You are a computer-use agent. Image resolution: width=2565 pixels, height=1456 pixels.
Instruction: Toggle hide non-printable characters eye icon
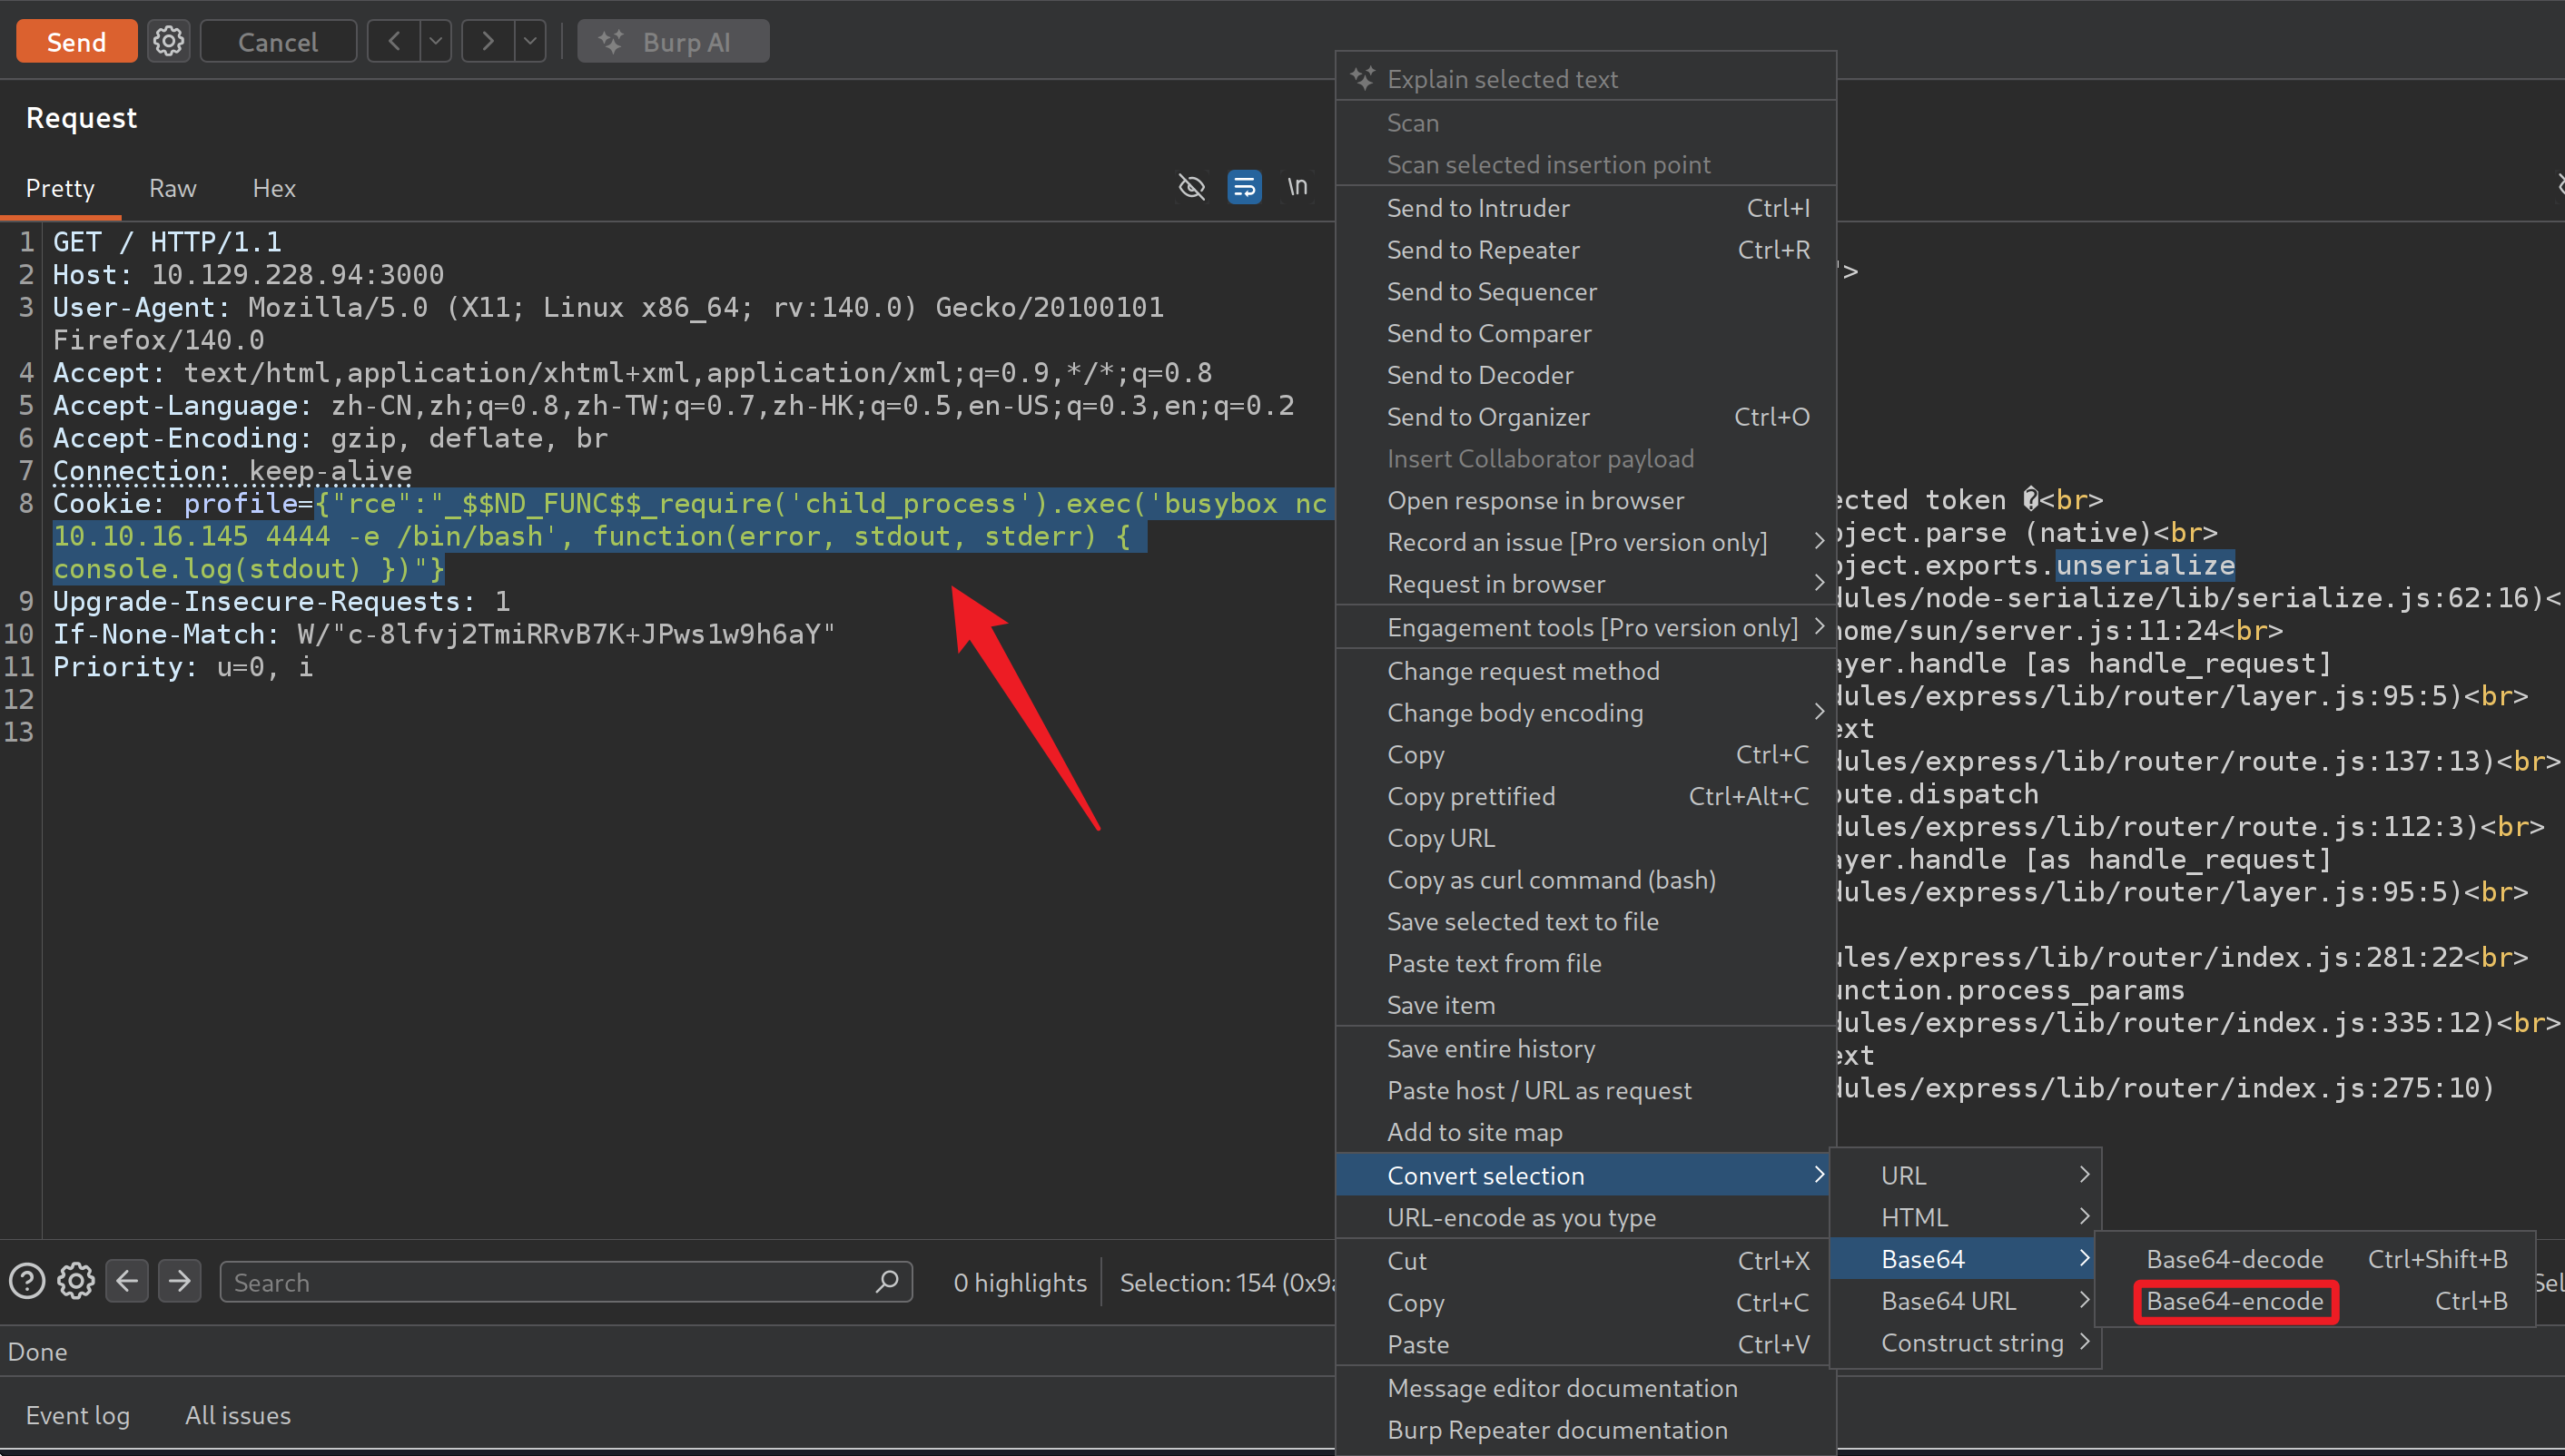[1191, 187]
